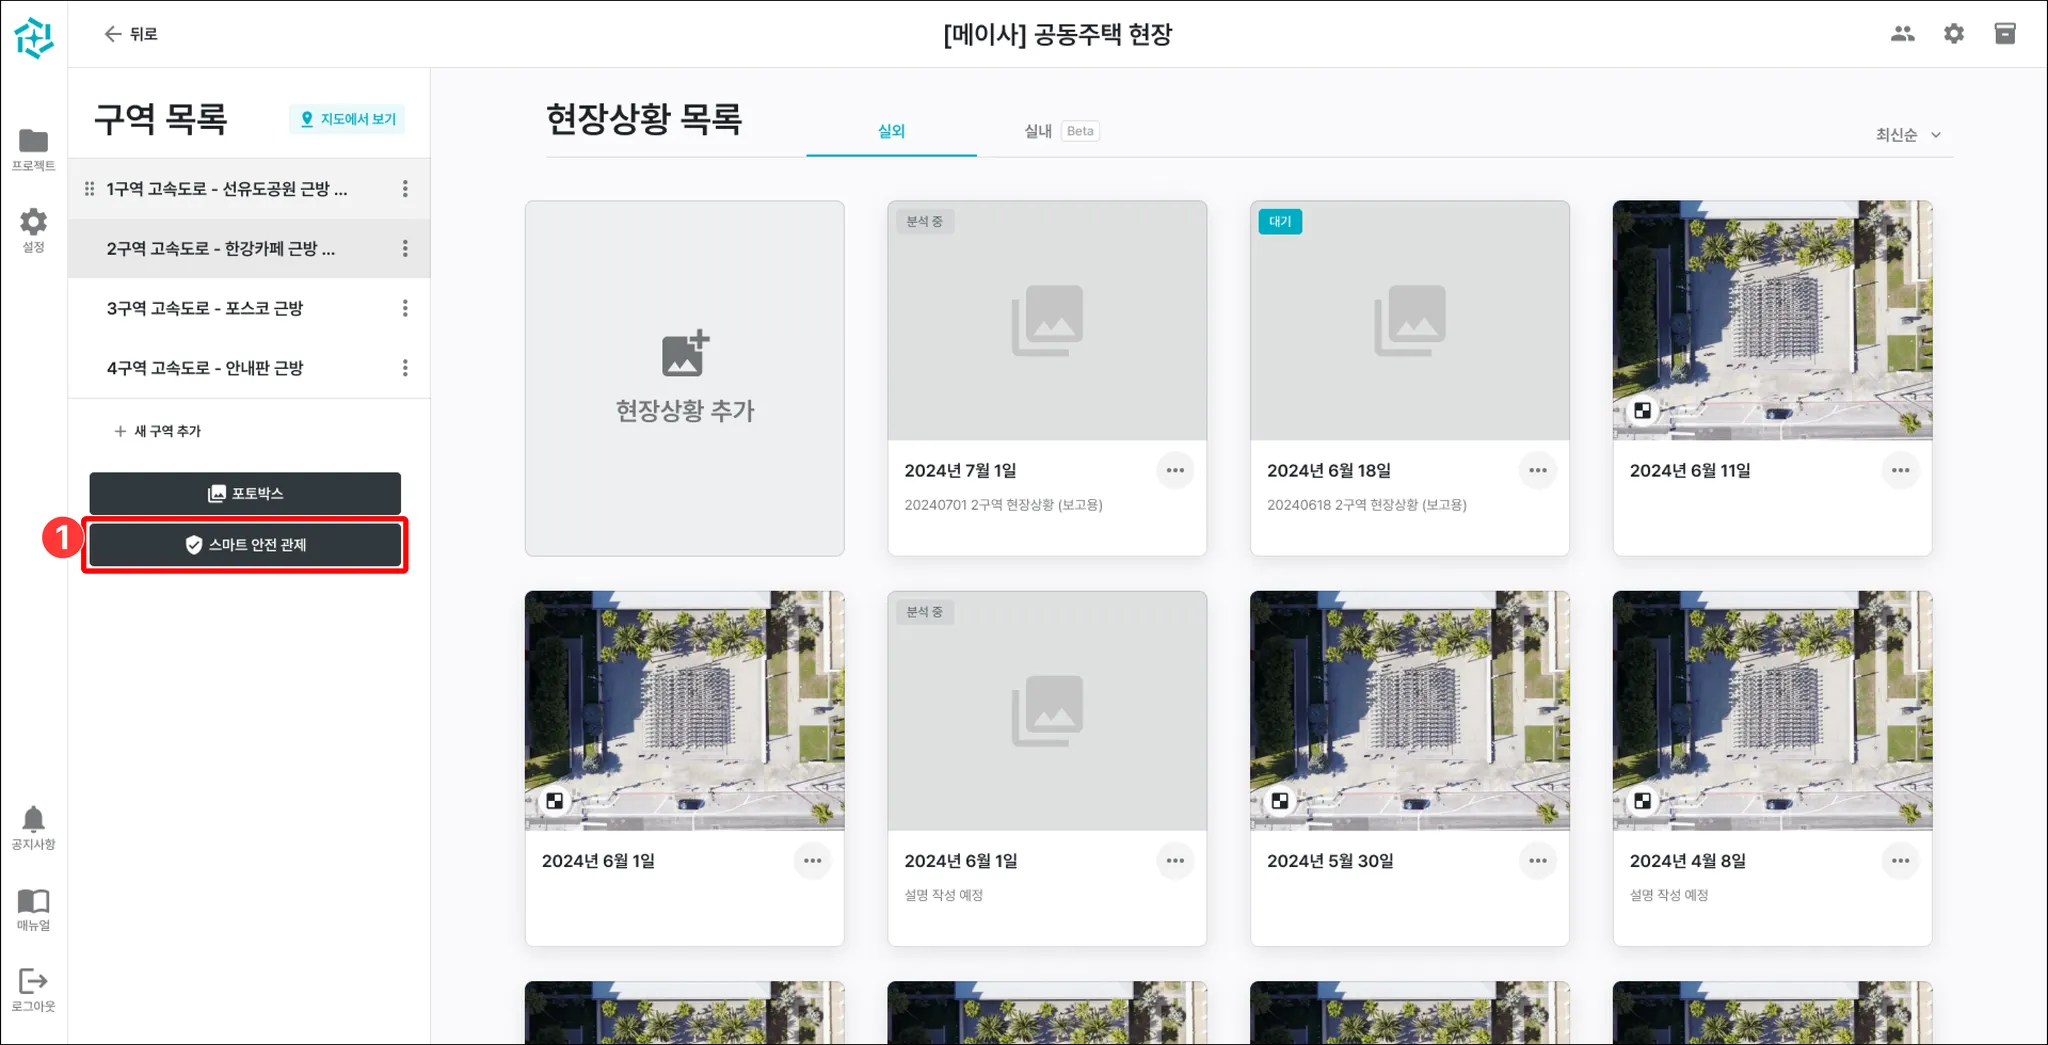Open the 2024년 6월 11일 aerial thumbnail
The height and width of the screenshot is (1045, 2048).
(x=1772, y=320)
